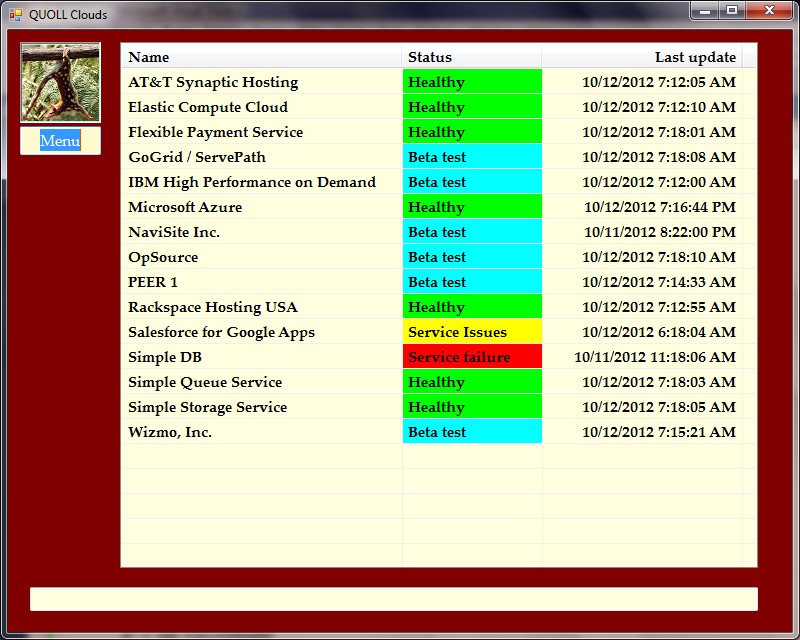Image resolution: width=800 pixels, height=640 pixels.
Task: Click the quoll animal picture thumbnail
Action: [x=61, y=83]
